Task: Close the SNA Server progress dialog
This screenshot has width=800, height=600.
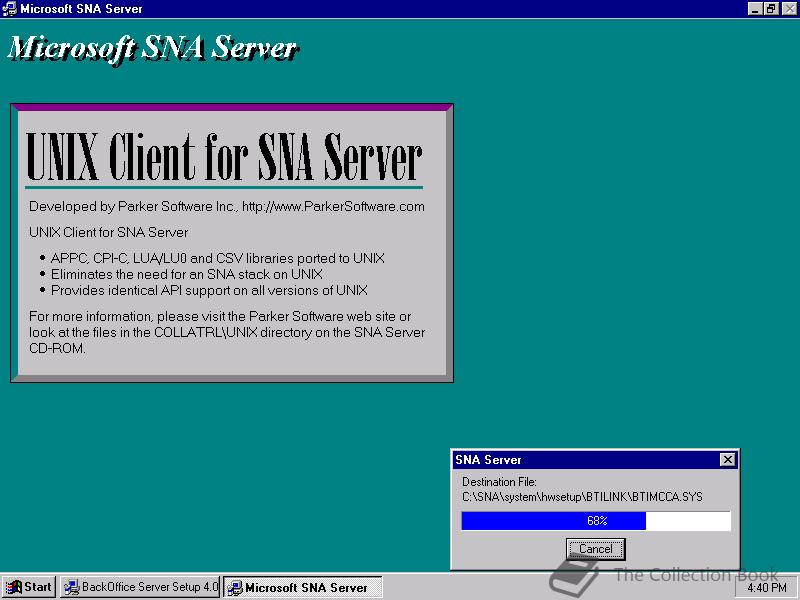Action: 728,460
